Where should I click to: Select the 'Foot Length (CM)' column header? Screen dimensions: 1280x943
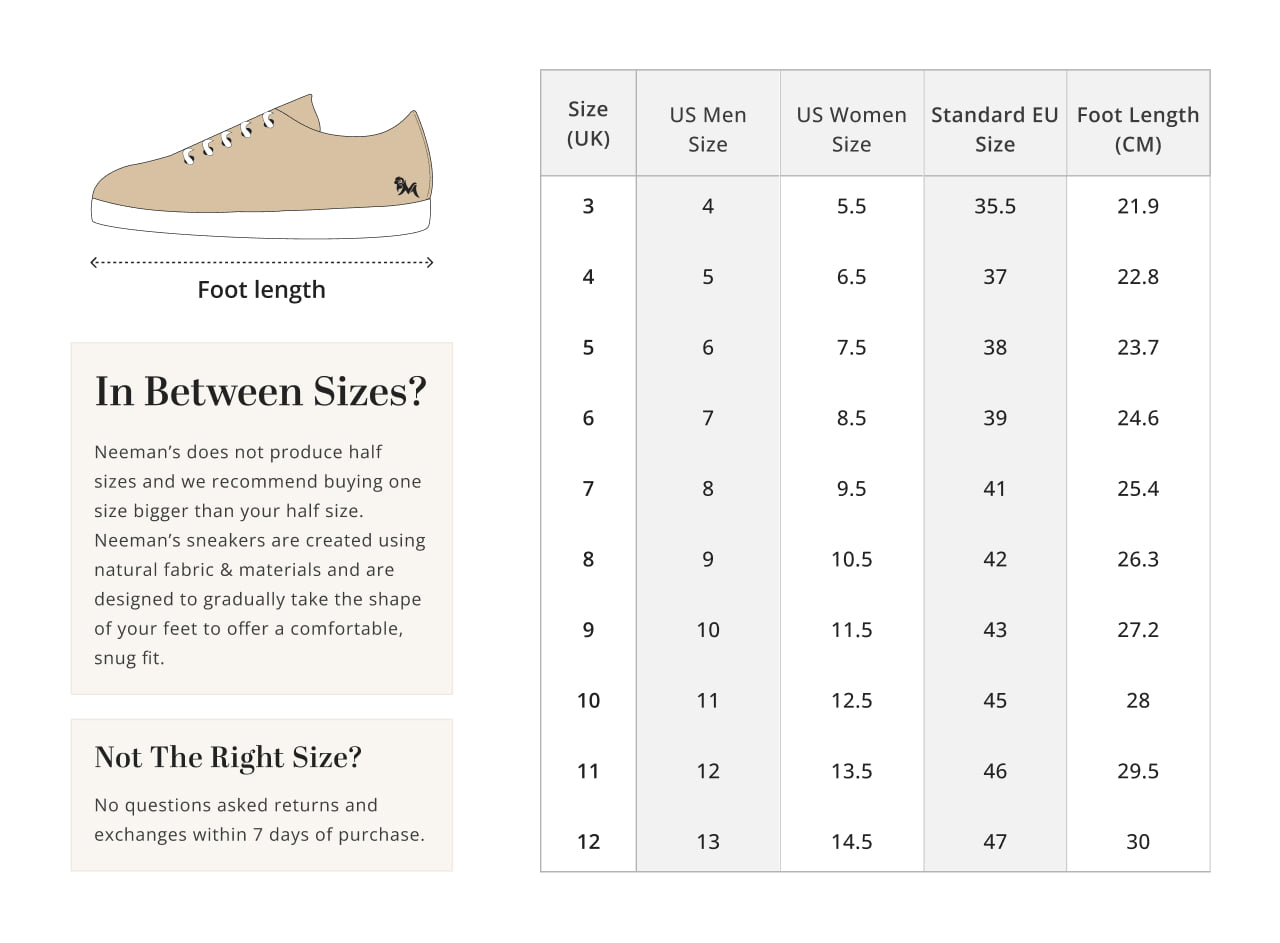tap(1138, 129)
